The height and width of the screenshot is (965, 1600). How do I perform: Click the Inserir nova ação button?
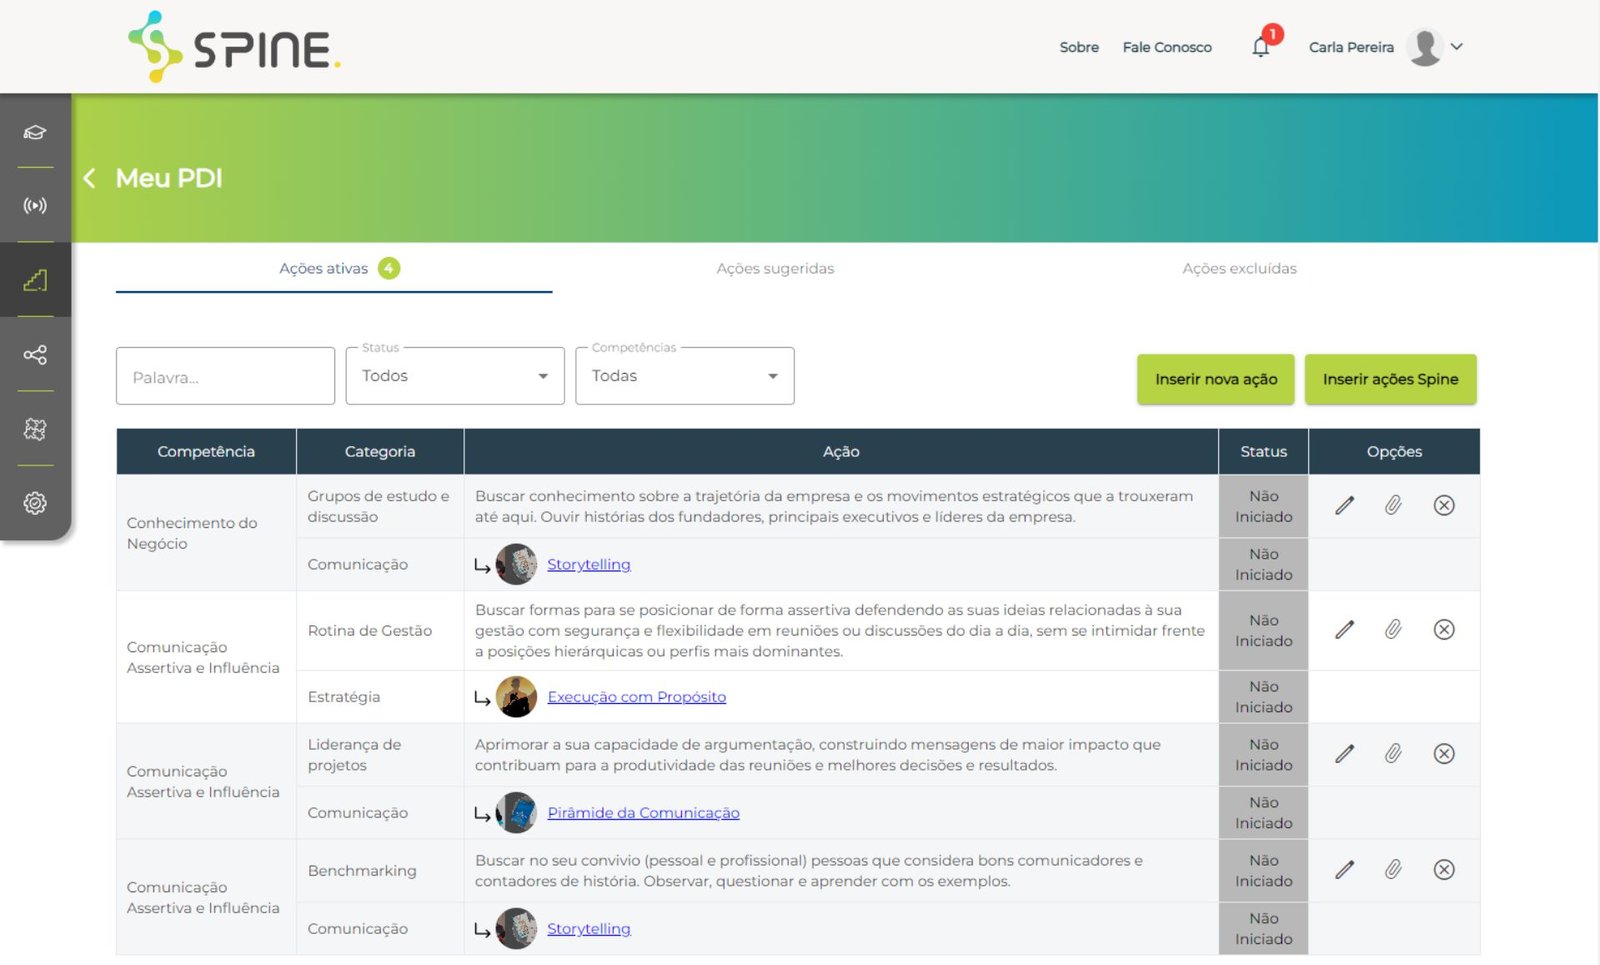coord(1215,379)
